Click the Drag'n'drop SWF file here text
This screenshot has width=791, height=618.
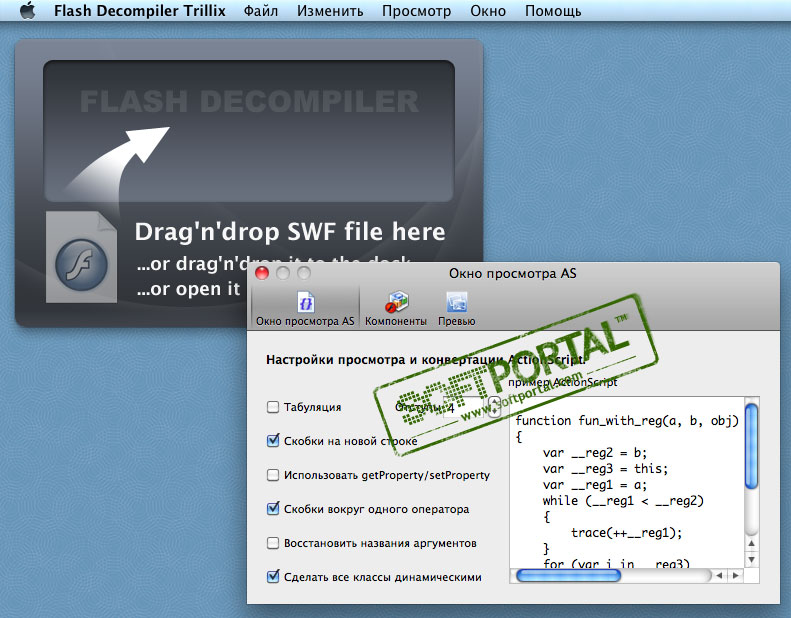(290, 232)
